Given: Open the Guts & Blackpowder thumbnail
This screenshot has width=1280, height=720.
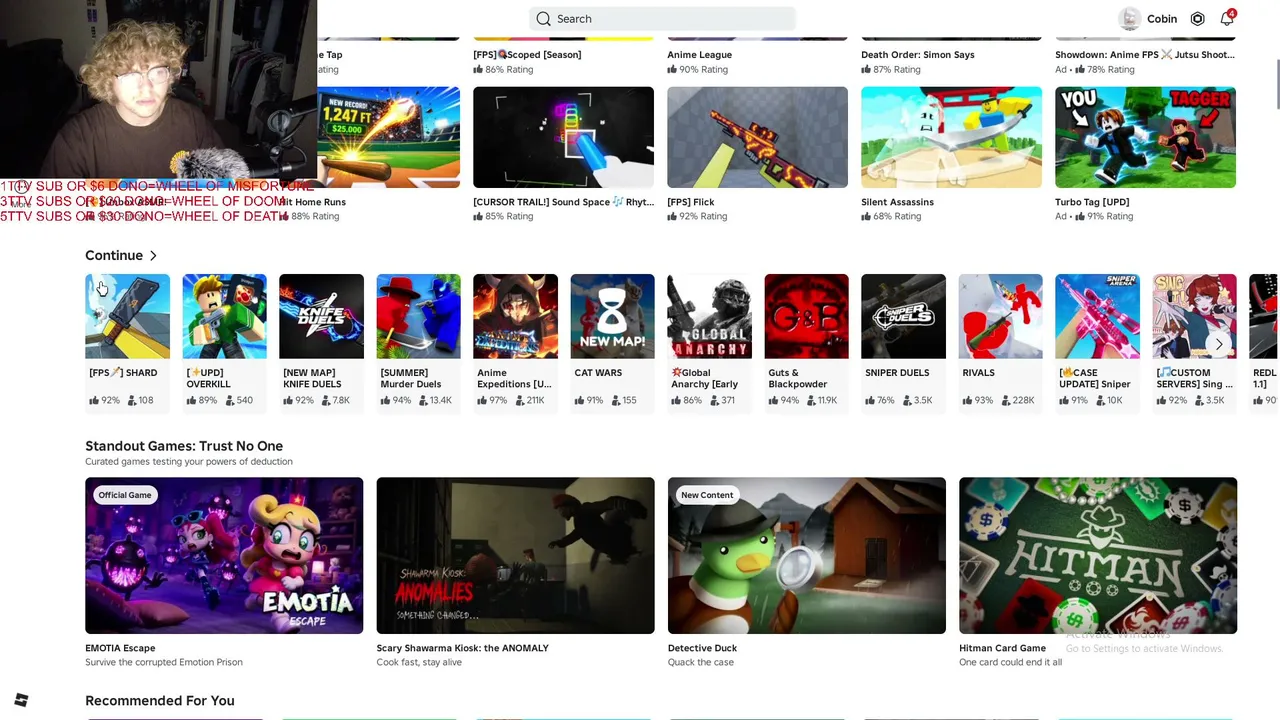Looking at the screenshot, I should point(806,316).
